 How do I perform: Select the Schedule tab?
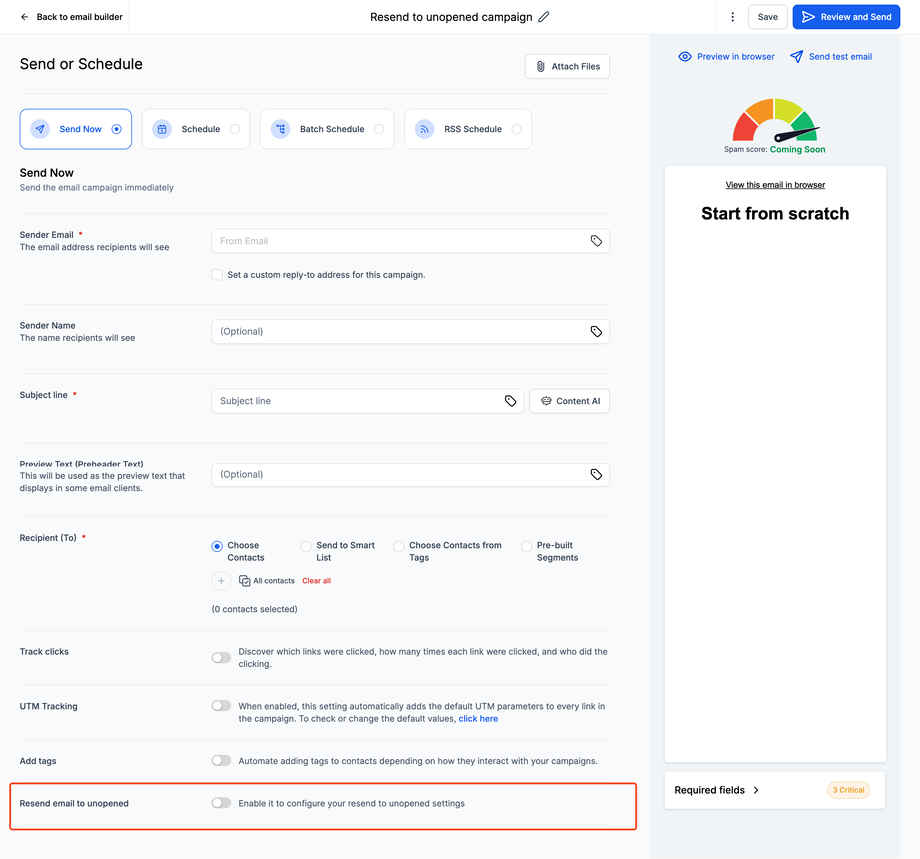(196, 129)
